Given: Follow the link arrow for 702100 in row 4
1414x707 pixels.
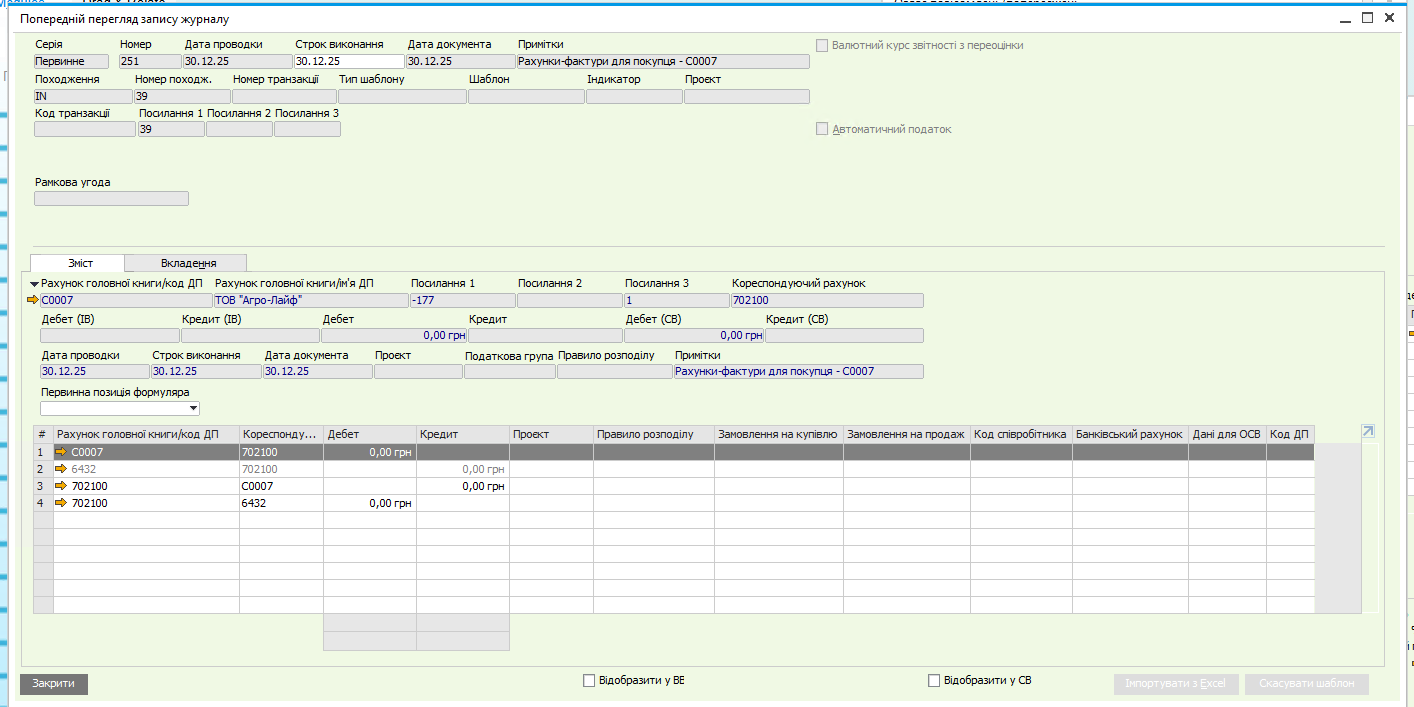Looking at the screenshot, I should coord(62,503).
